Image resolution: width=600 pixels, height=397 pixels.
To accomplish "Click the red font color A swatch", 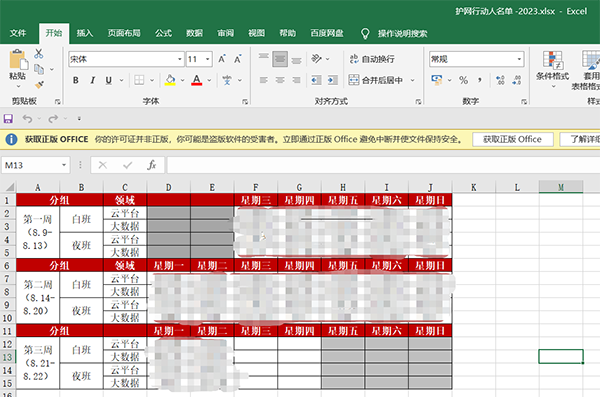I will [x=197, y=80].
